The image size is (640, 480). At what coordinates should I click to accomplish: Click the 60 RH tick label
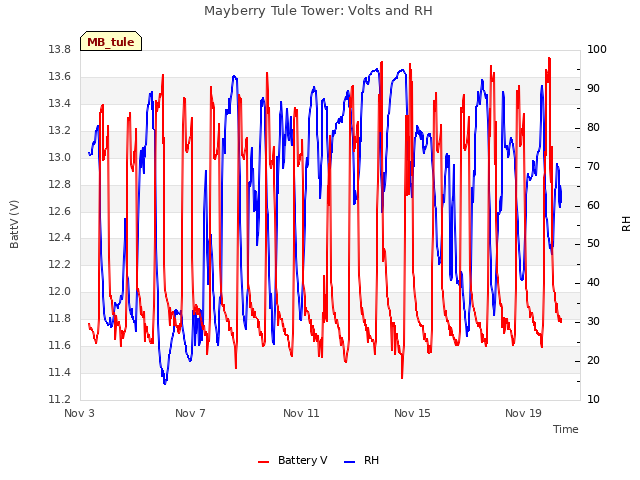coord(593,205)
